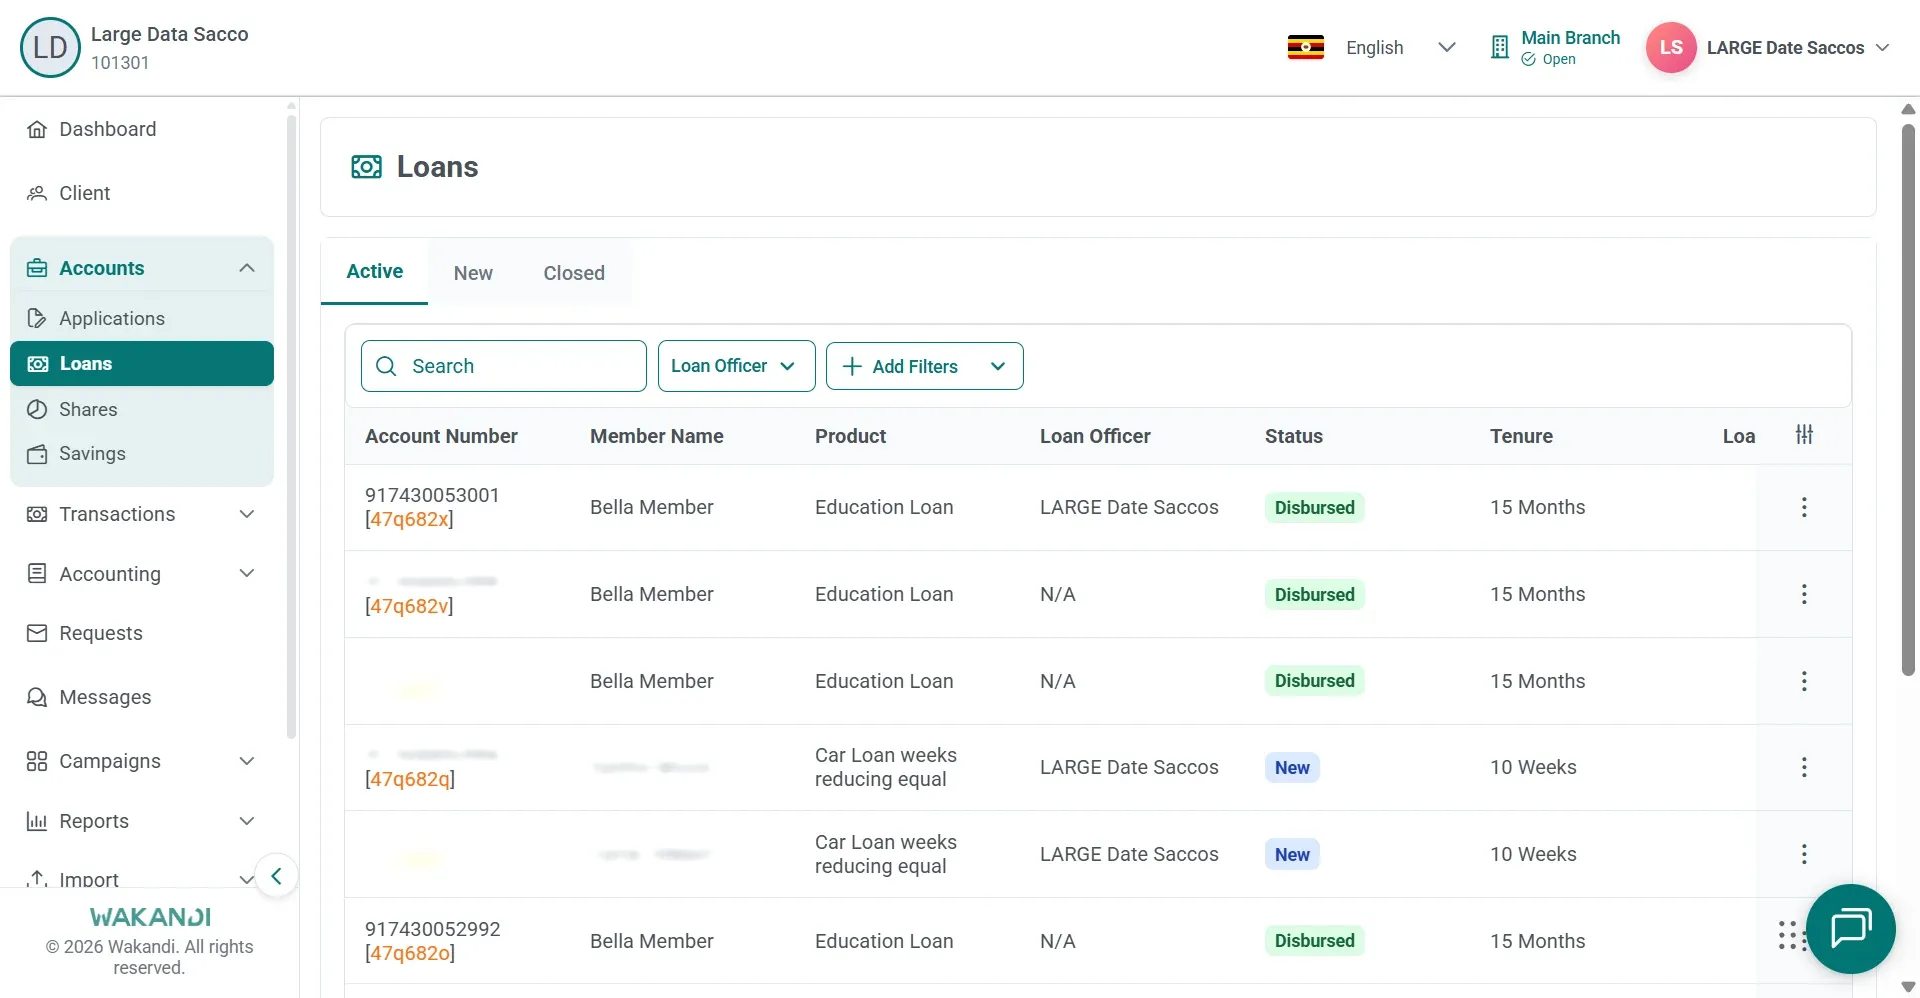Click the Uganda flag language icon

click(x=1305, y=47)
